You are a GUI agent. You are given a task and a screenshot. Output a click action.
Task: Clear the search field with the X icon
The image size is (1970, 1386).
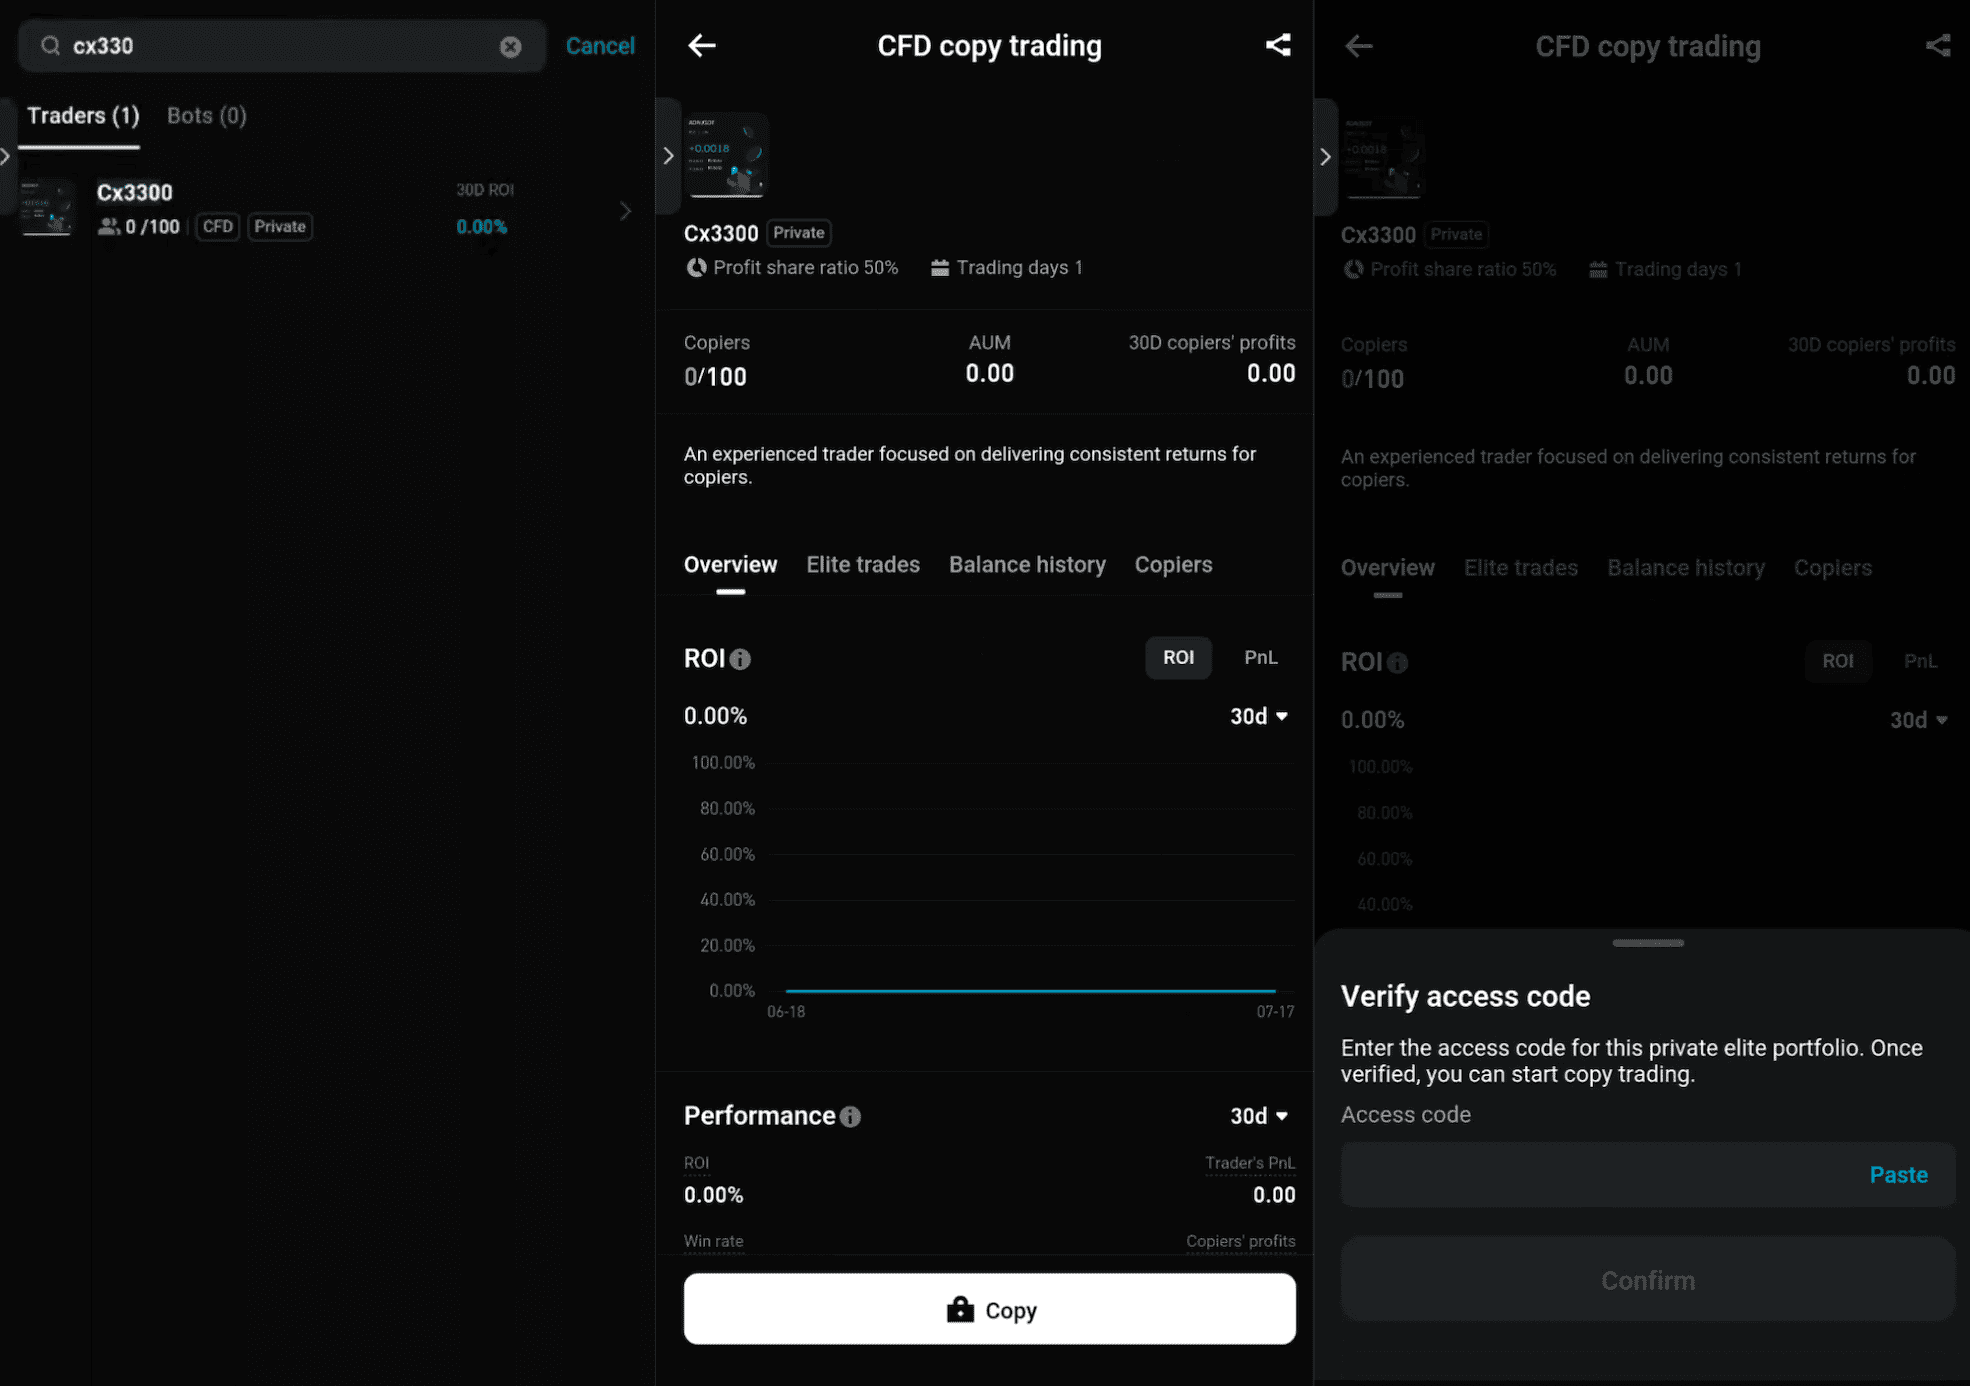510,46
